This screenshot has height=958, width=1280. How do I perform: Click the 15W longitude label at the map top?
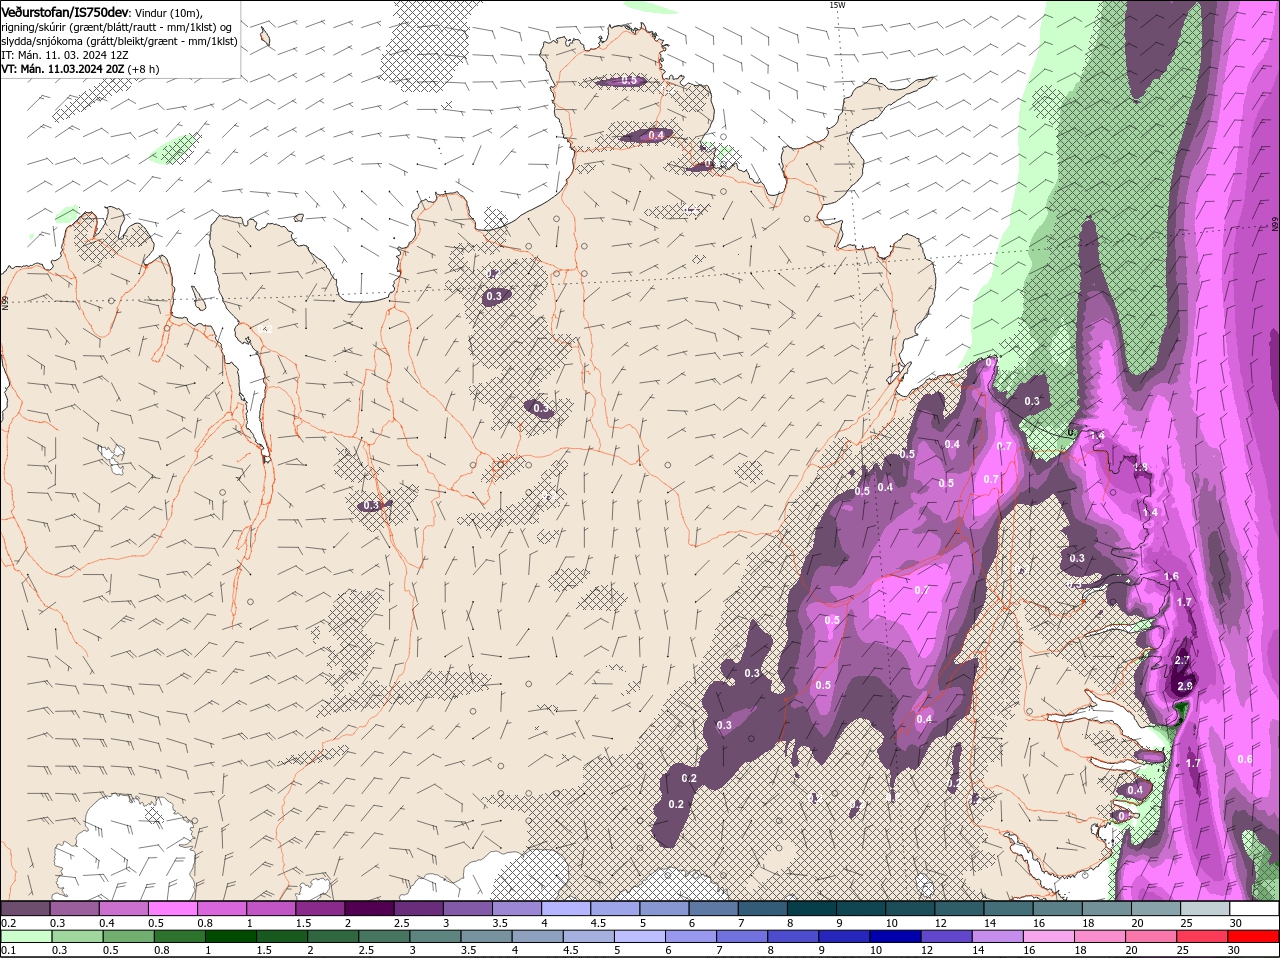(x=836, y=5)
